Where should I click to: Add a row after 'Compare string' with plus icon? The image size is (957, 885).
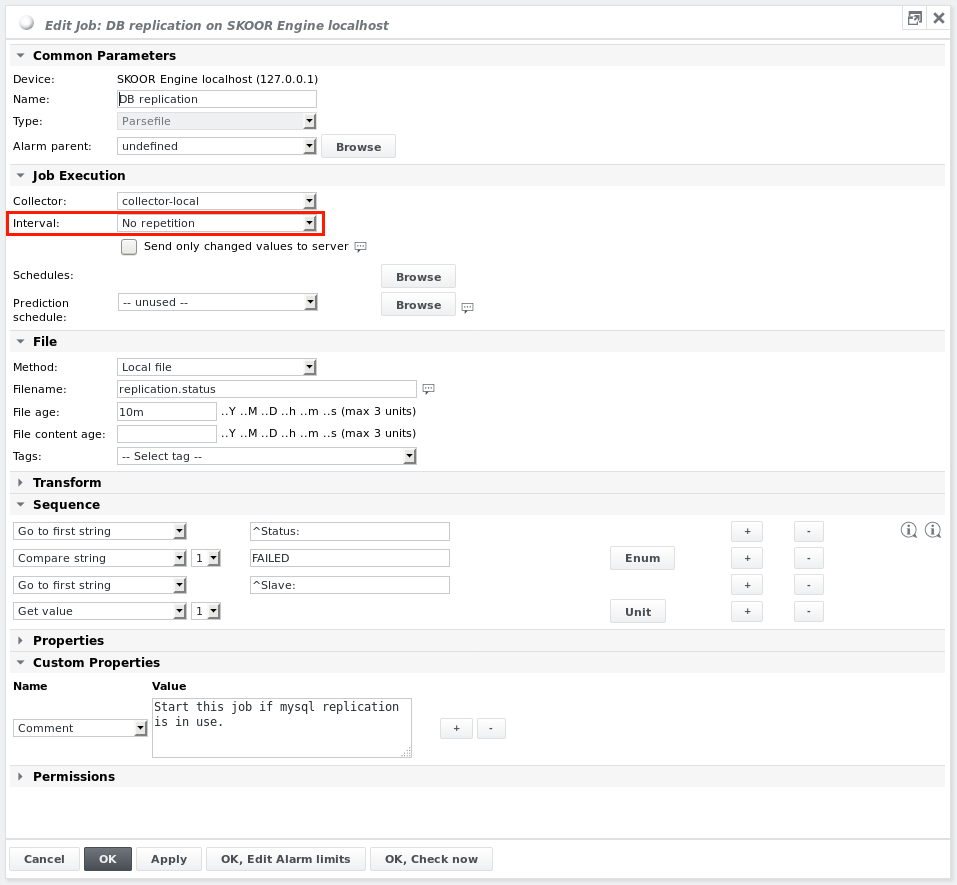[747, 558]
